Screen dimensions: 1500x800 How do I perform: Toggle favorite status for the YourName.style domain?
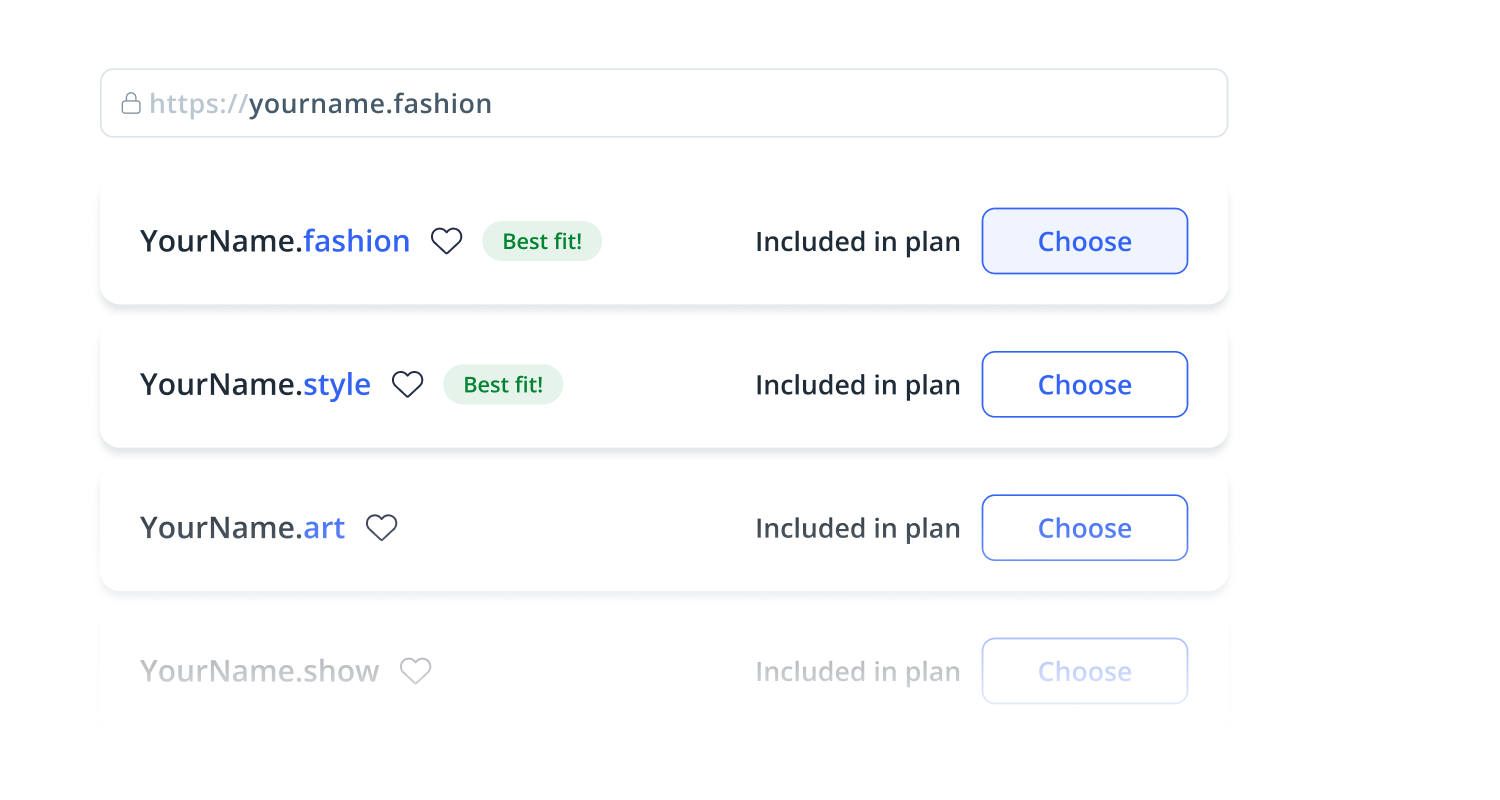tap(408, 383)
